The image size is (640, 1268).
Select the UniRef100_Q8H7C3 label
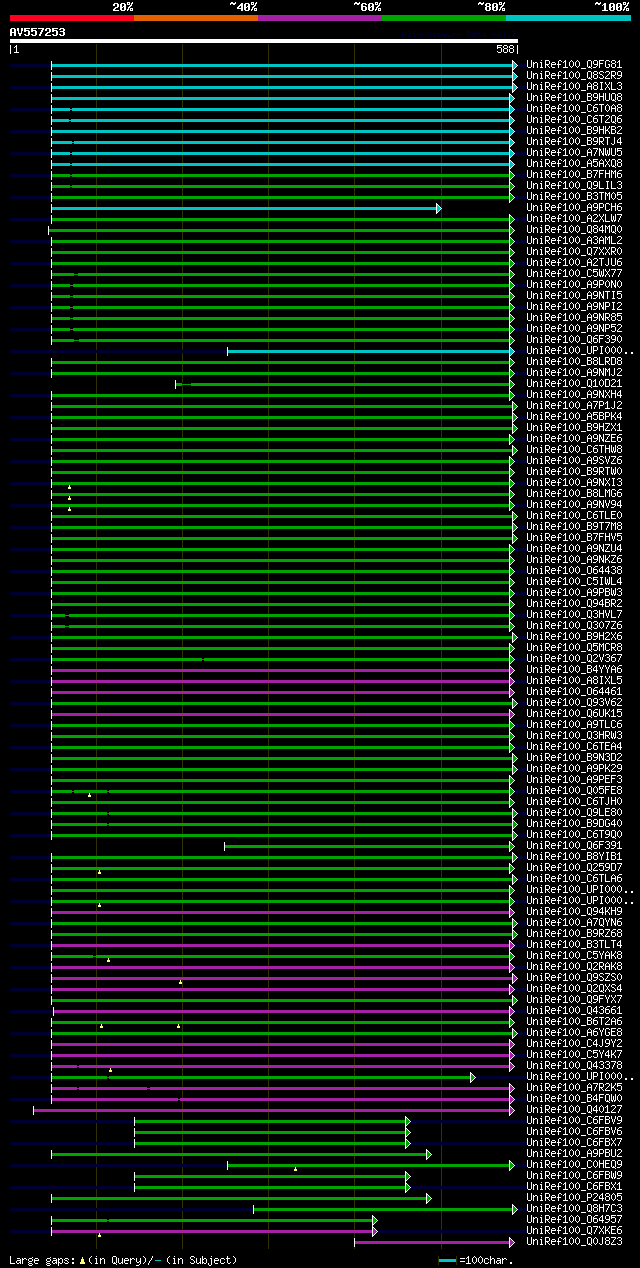pos(574,1208)
